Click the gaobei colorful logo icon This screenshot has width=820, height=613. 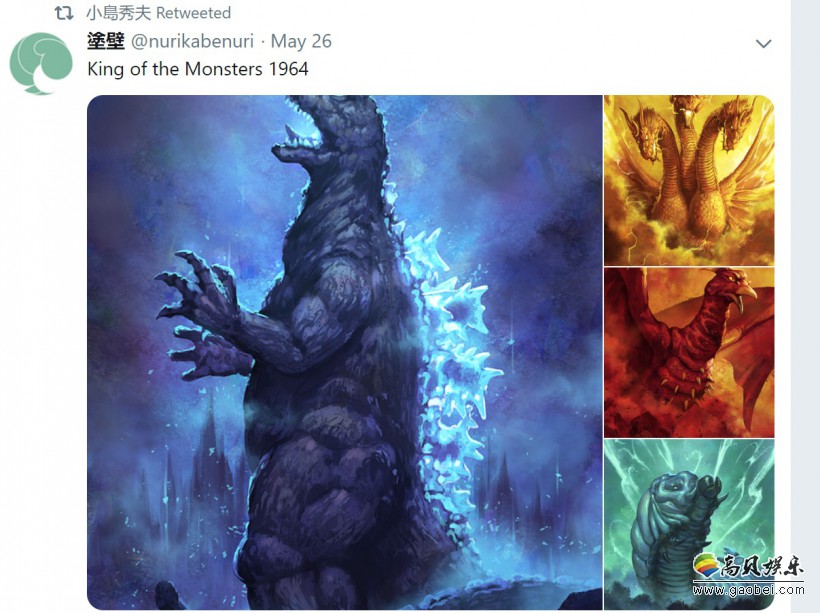coord(705,566)
